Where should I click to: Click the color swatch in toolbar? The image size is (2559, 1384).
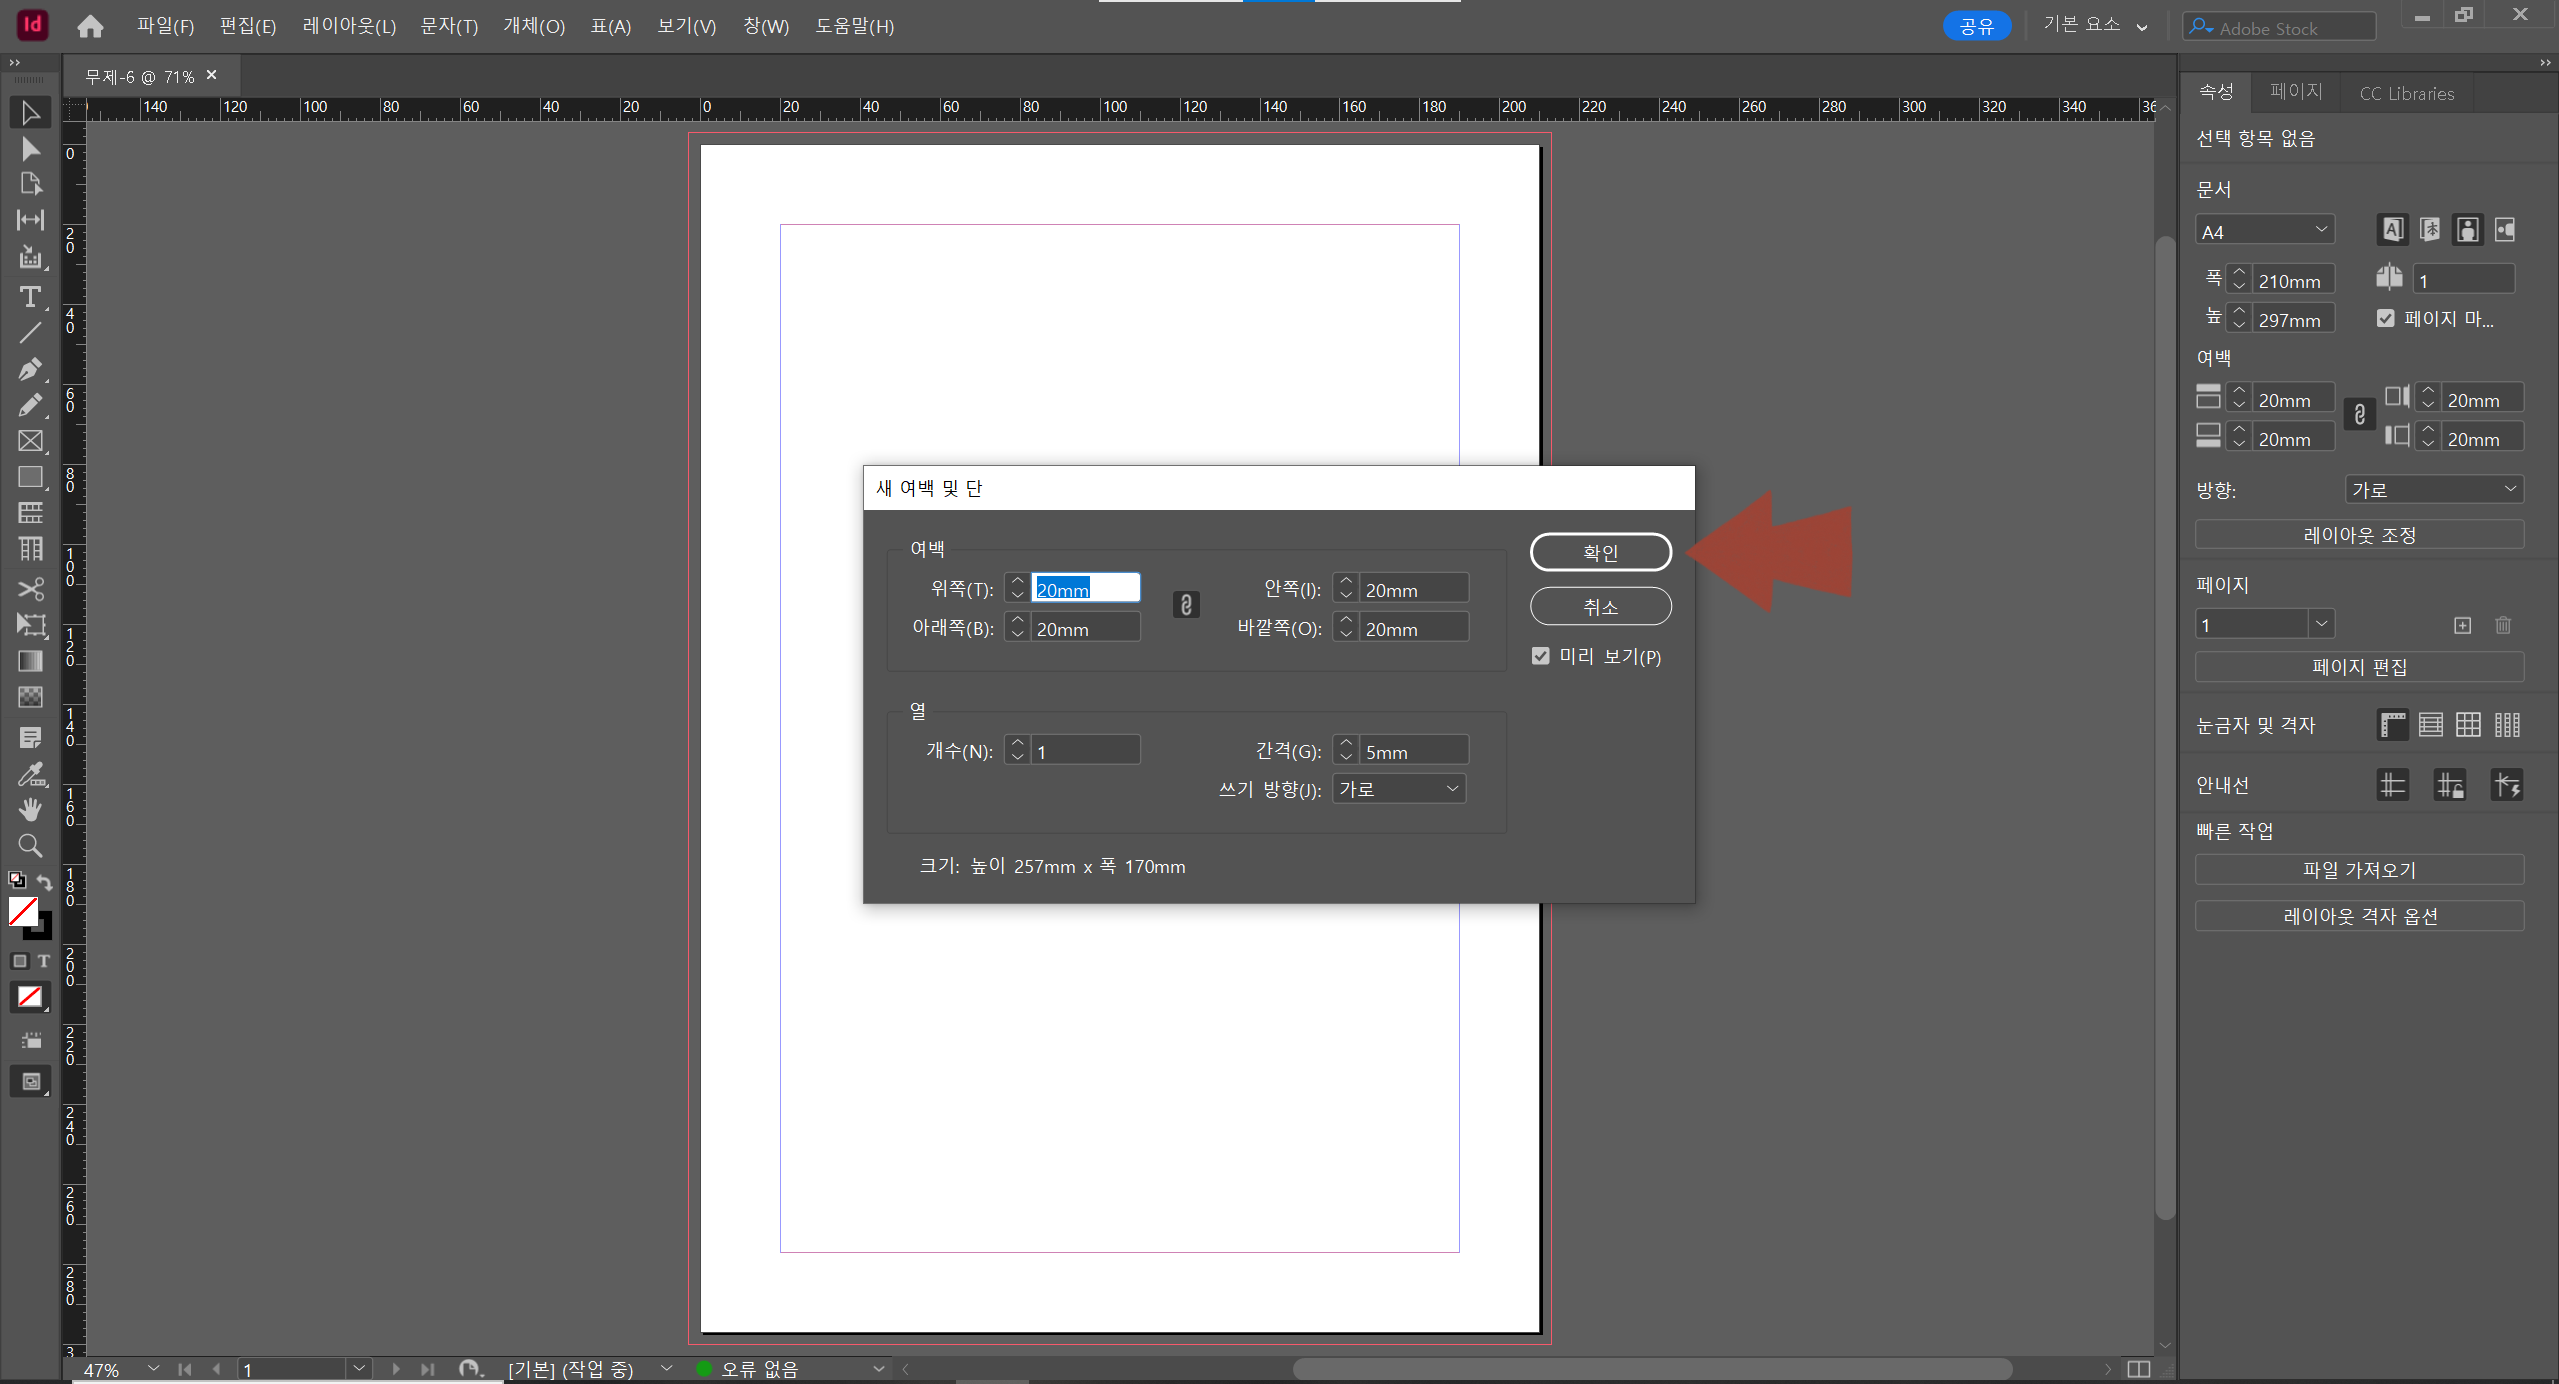point(20,912)
